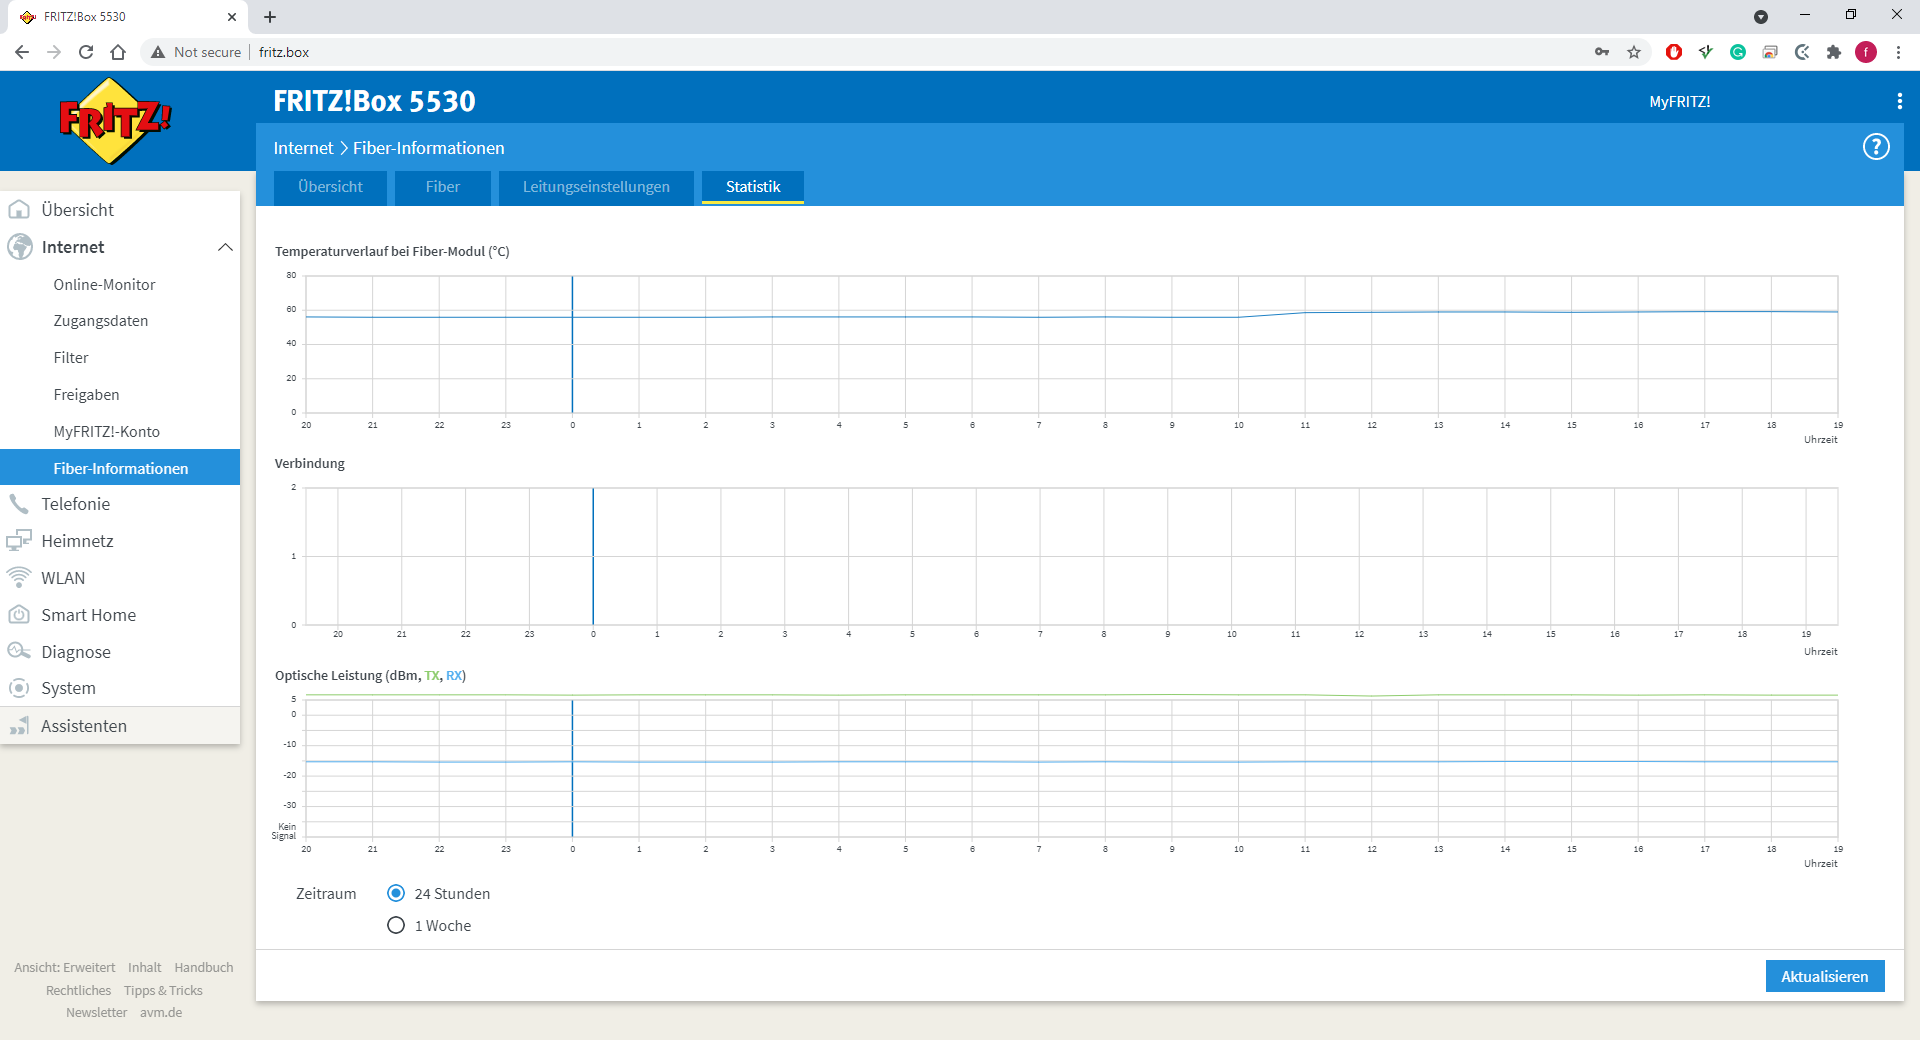1920x1040 pixels.
Task: Open the browser extensions puzzle icon
Action: point(1834,52)
